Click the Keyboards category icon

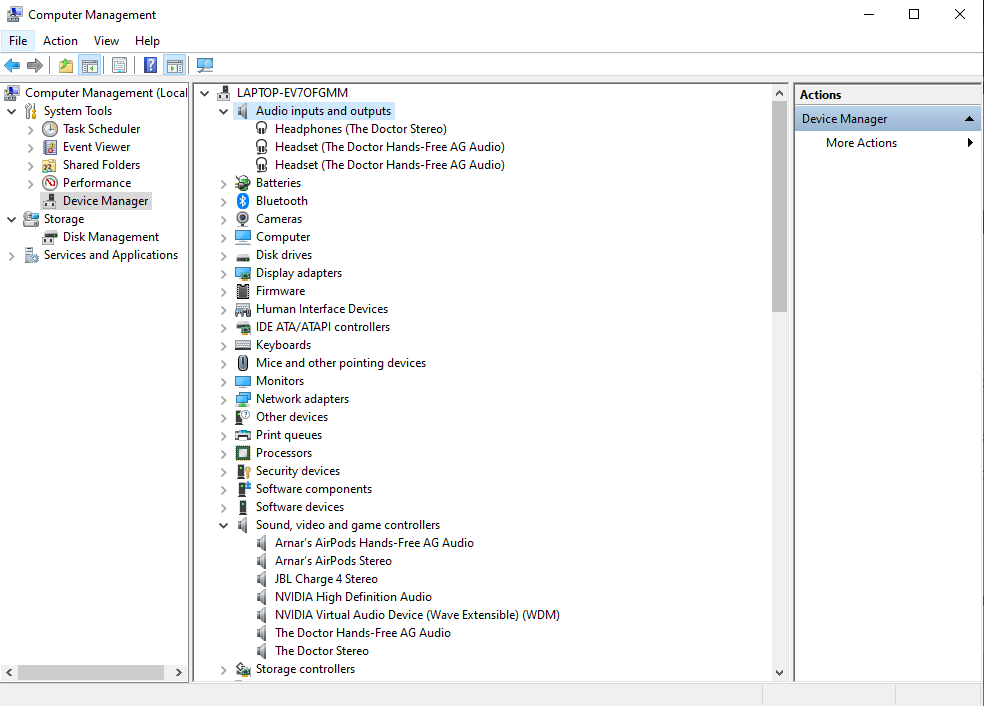coord(243,345)
